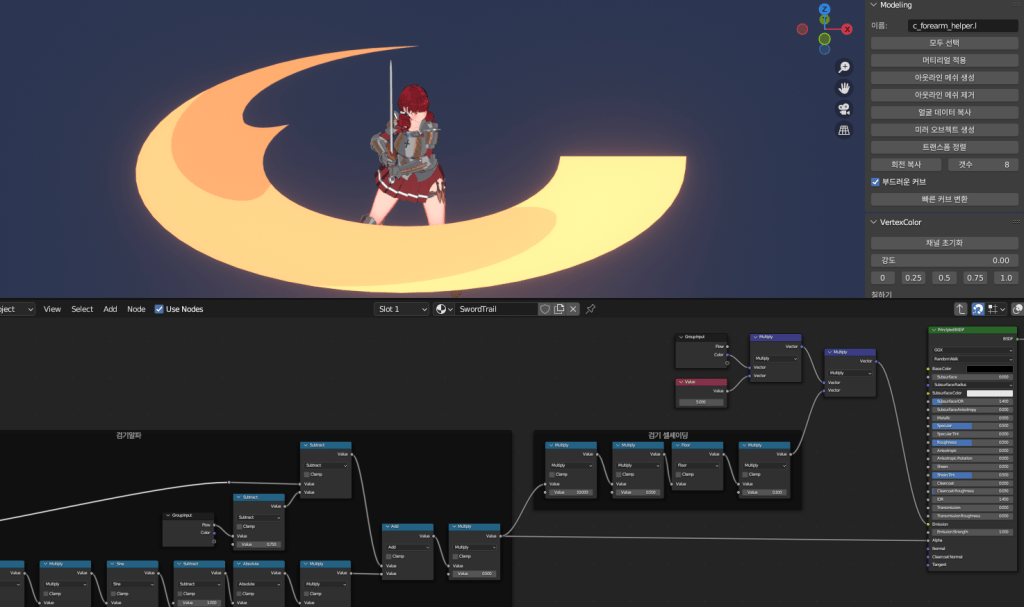Open the Select menu in node editor
The width and height of the screenshot is (1024, 607).
82,309
